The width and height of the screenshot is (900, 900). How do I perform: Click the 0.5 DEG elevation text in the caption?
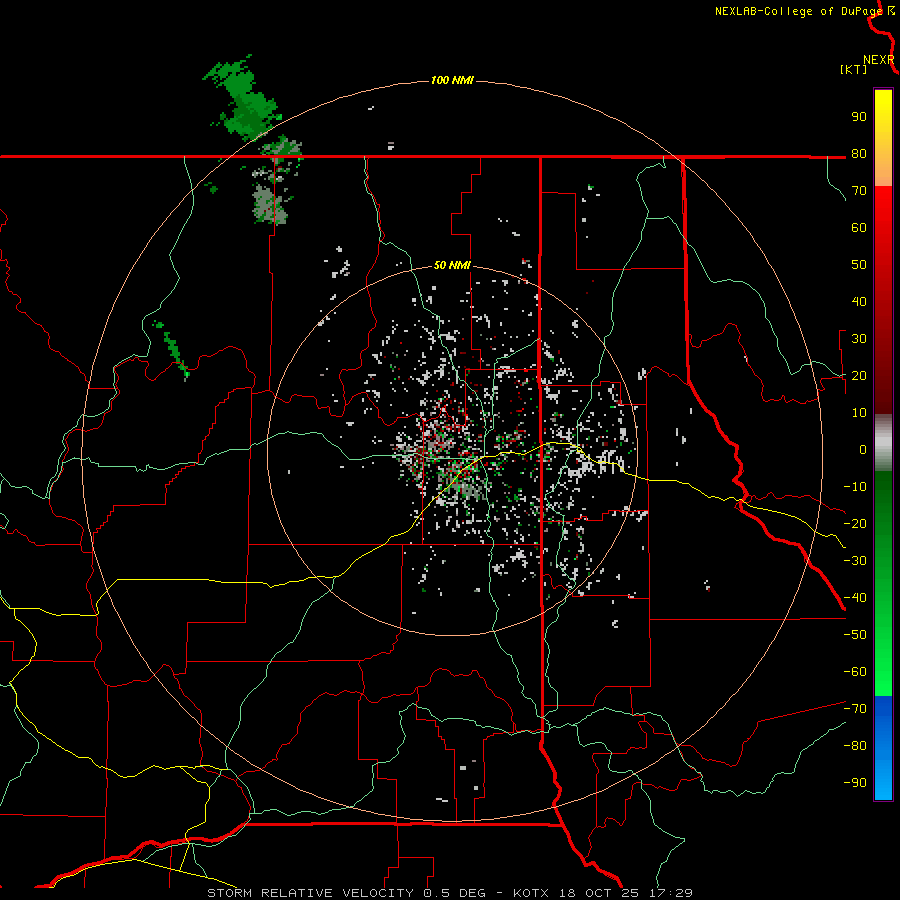(x=455, y=893)
